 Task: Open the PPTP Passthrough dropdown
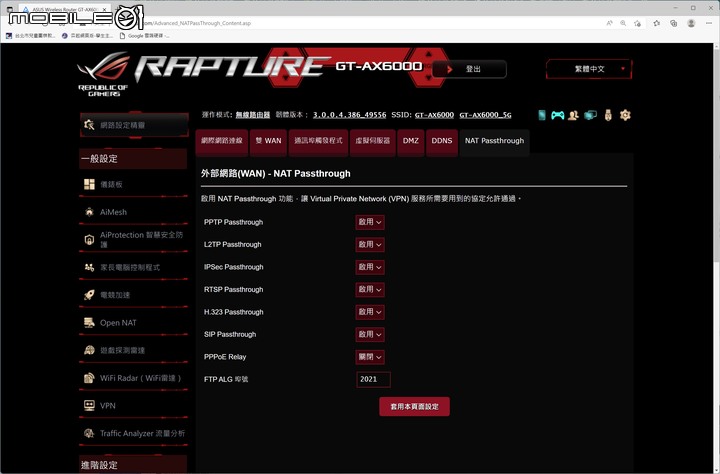[x=370, y=222]
